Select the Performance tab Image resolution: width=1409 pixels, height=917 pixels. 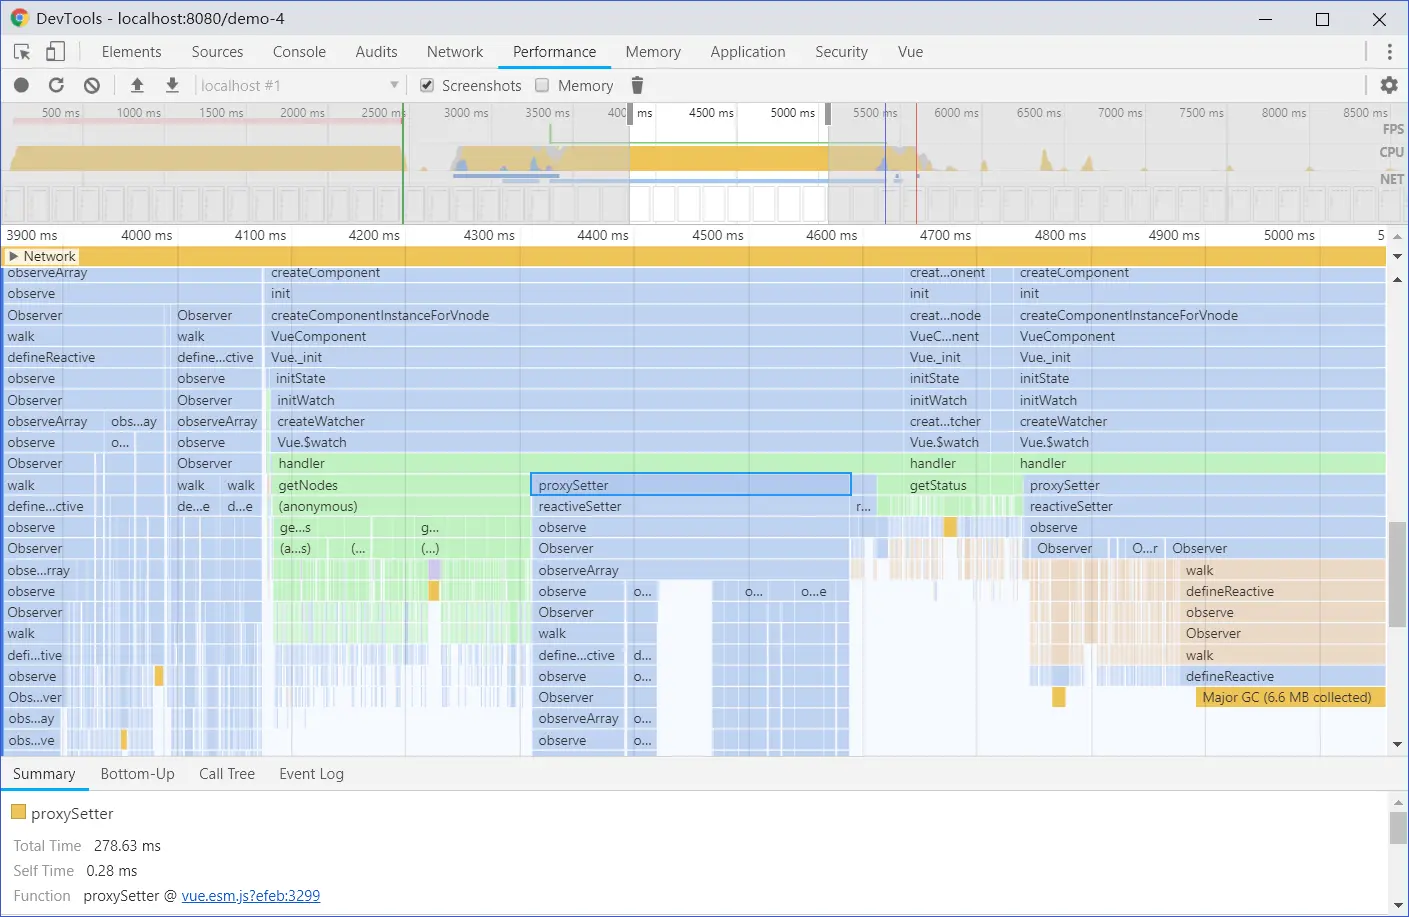pos(554,52)
